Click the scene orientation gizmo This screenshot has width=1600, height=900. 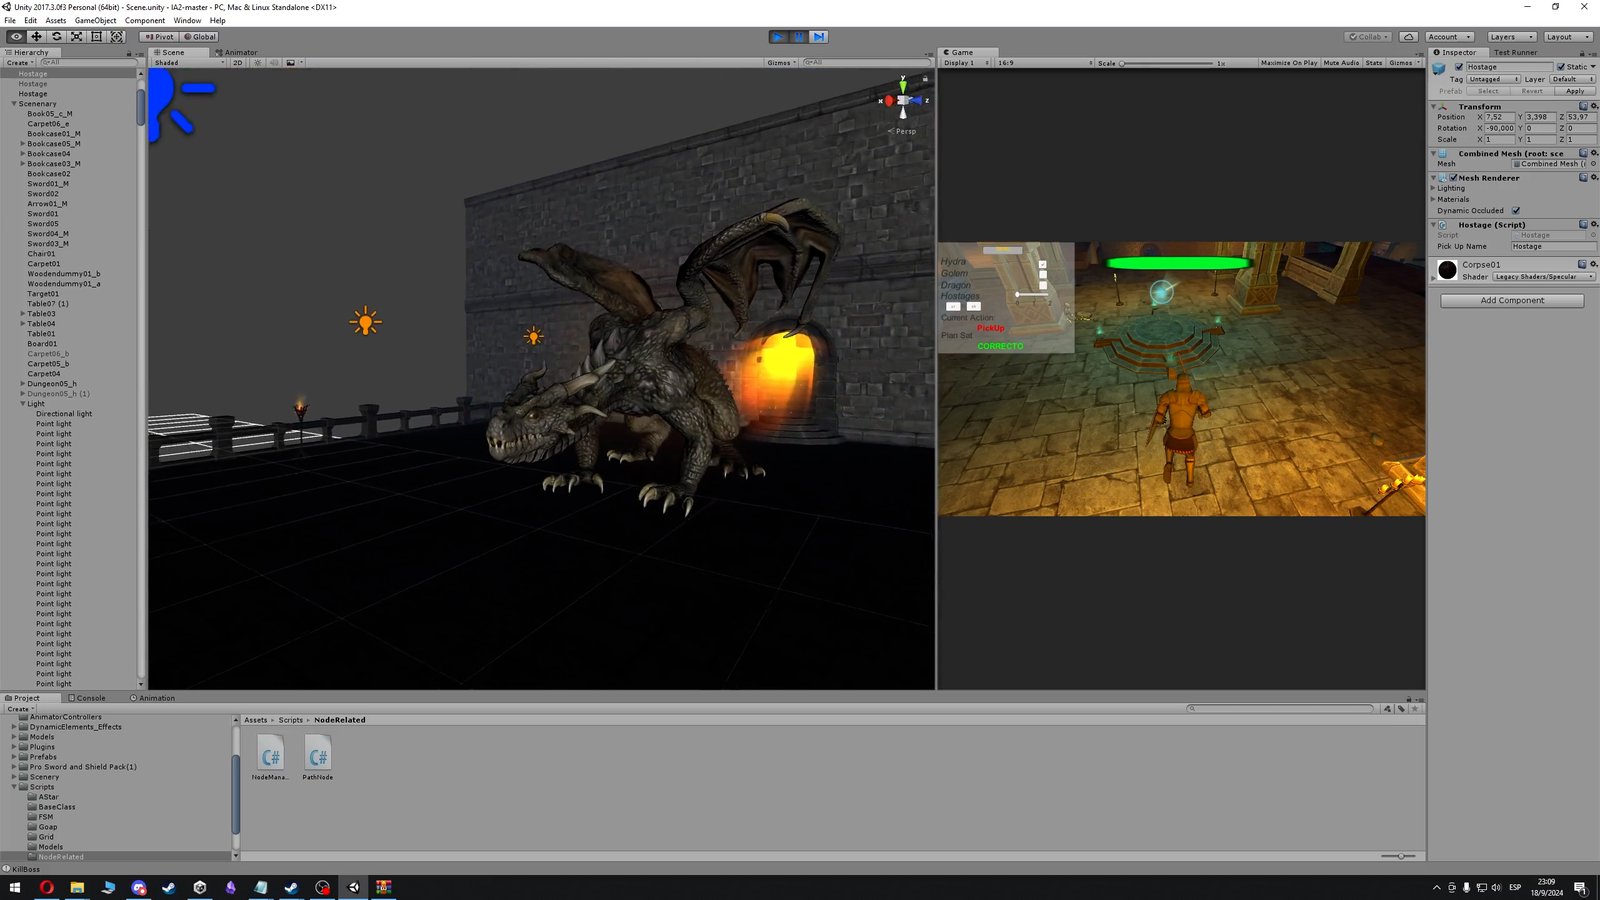tap(903, 100)
